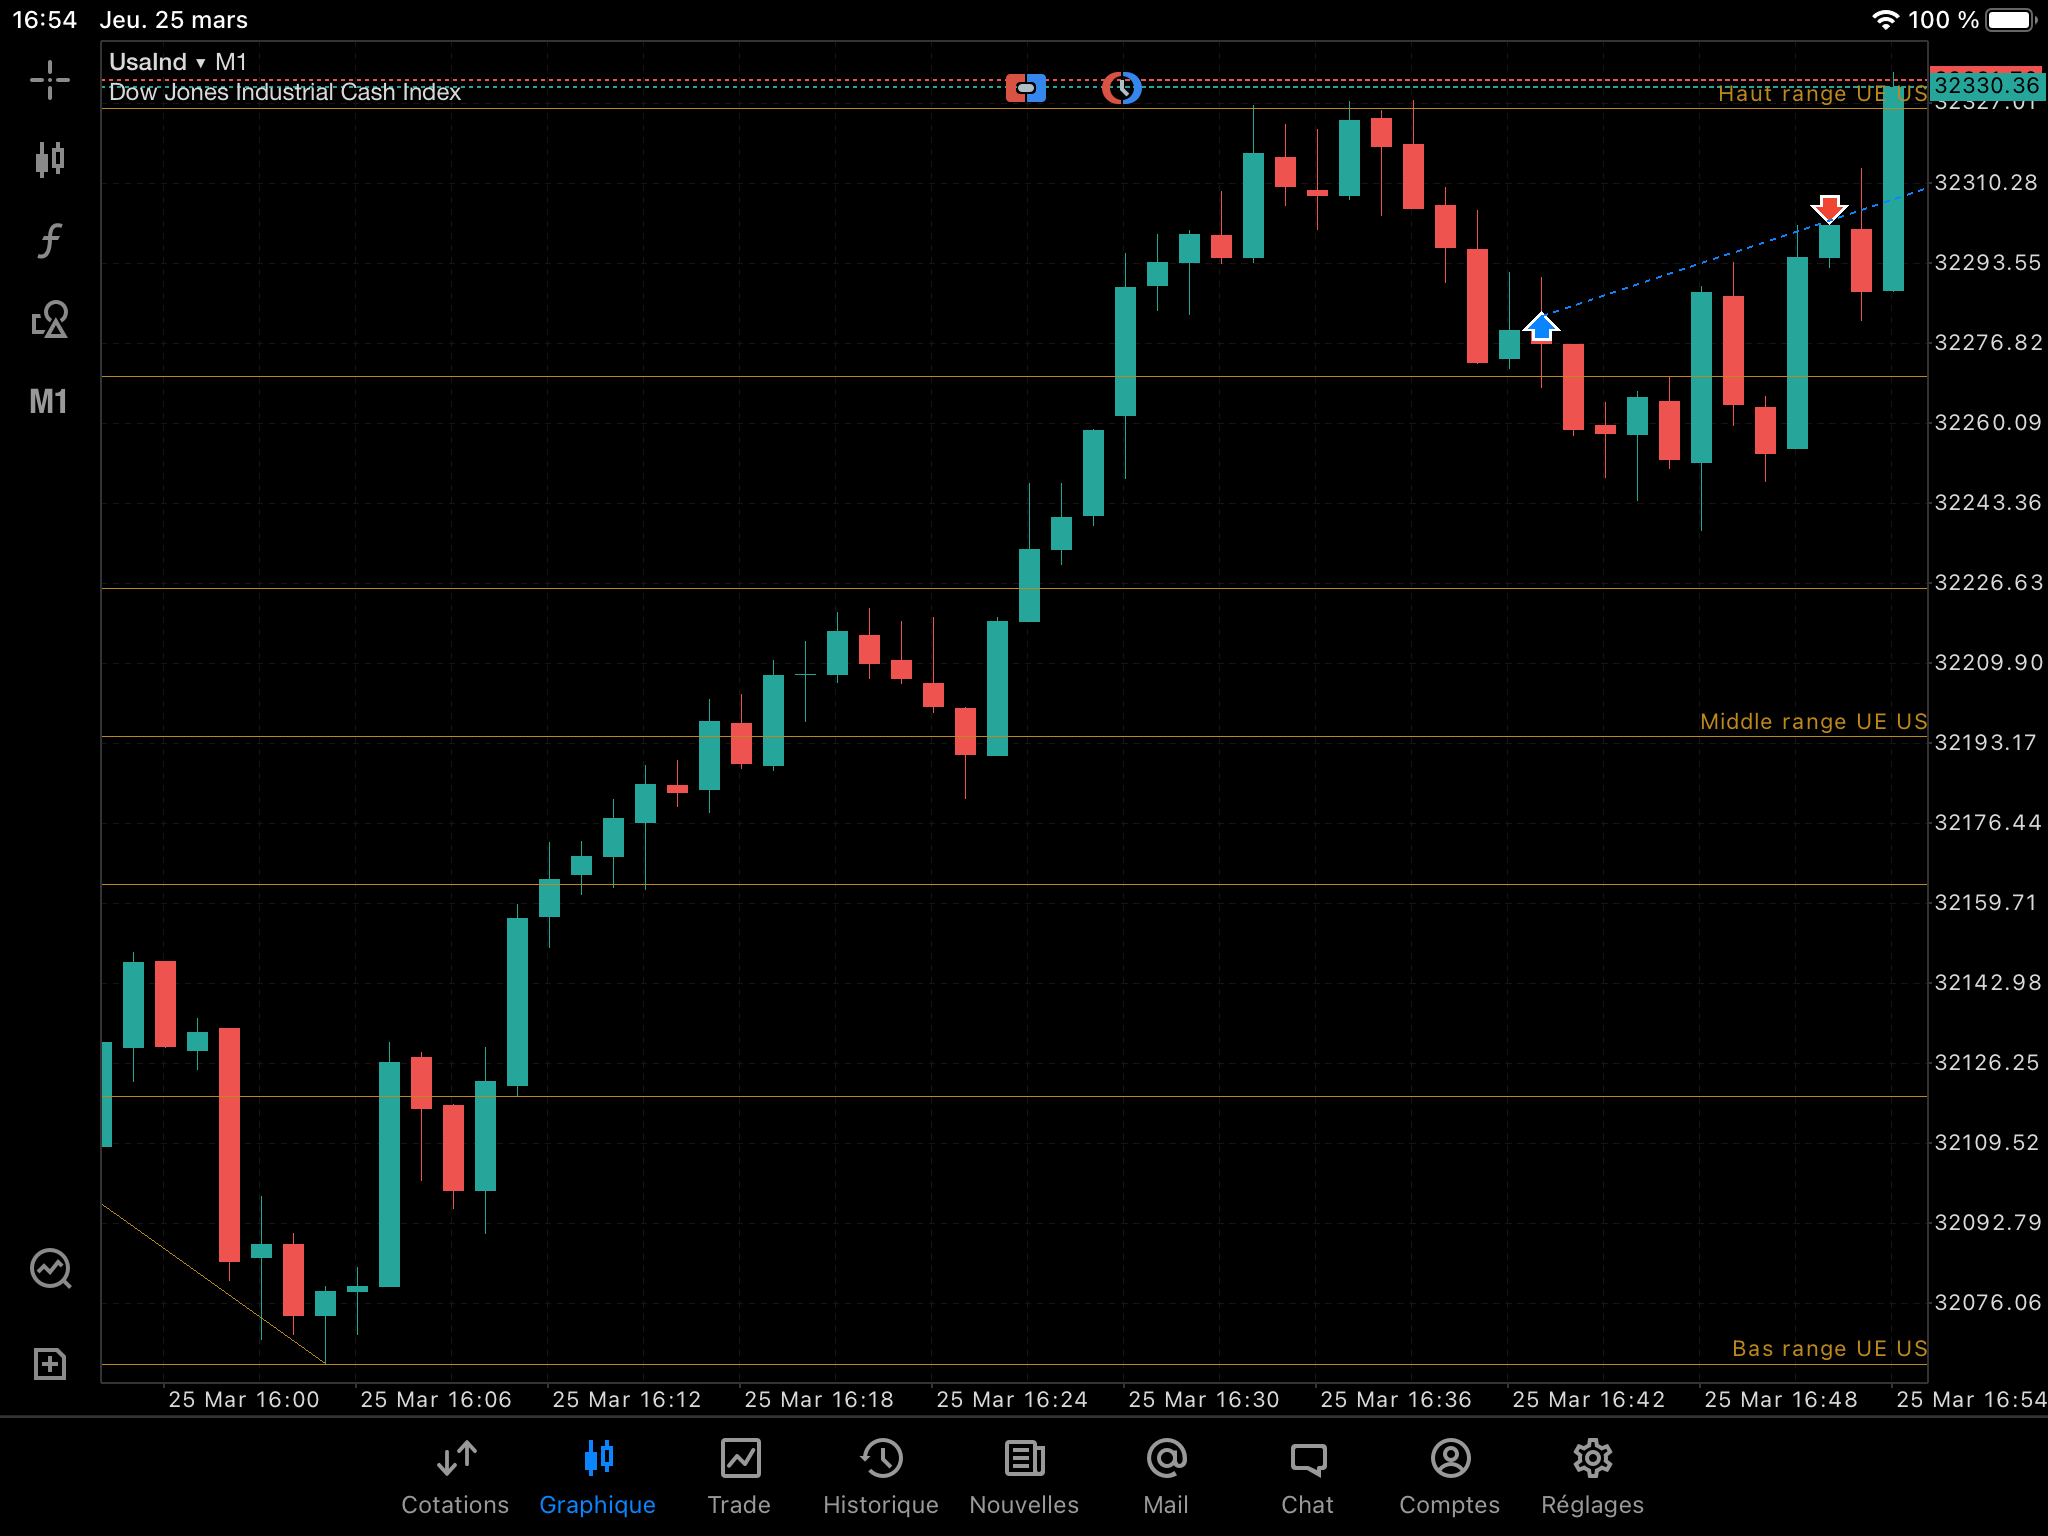Tap the red and blue order marker
The image size is (2048, 1536).
(1025, 88)
